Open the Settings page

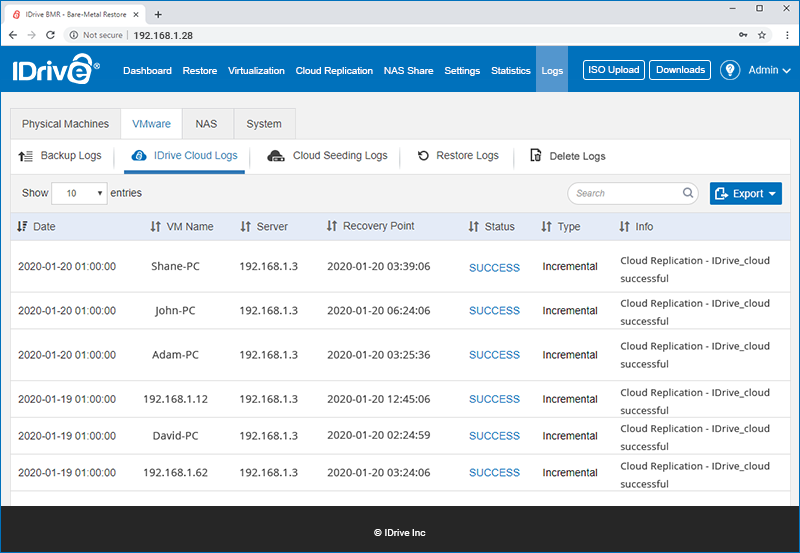(x=462, y=70)
